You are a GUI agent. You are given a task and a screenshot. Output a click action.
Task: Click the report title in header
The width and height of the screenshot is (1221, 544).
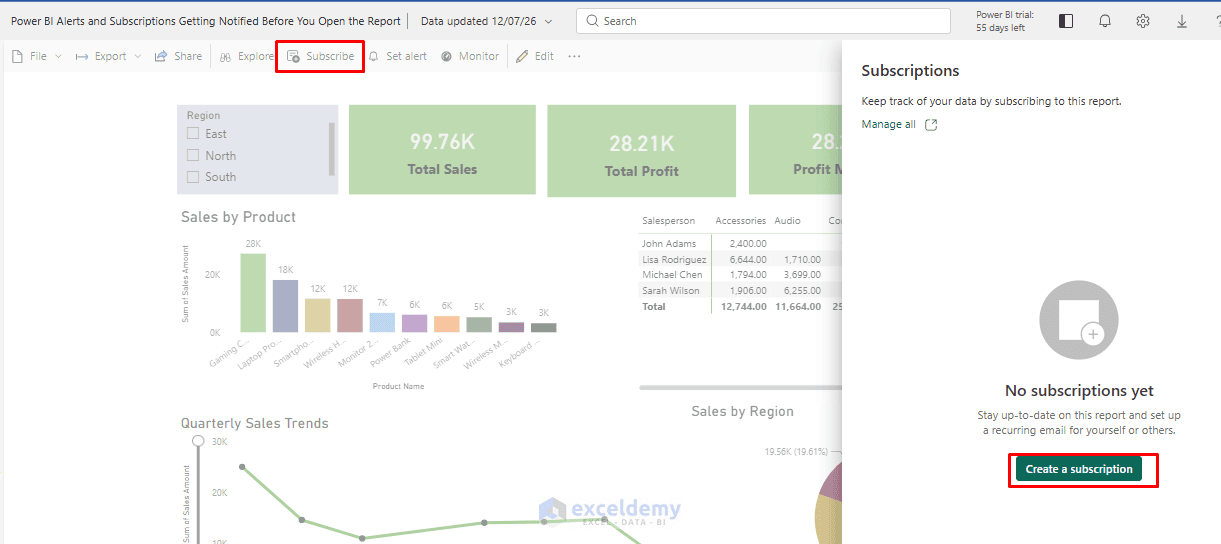[x=205, y=21]
